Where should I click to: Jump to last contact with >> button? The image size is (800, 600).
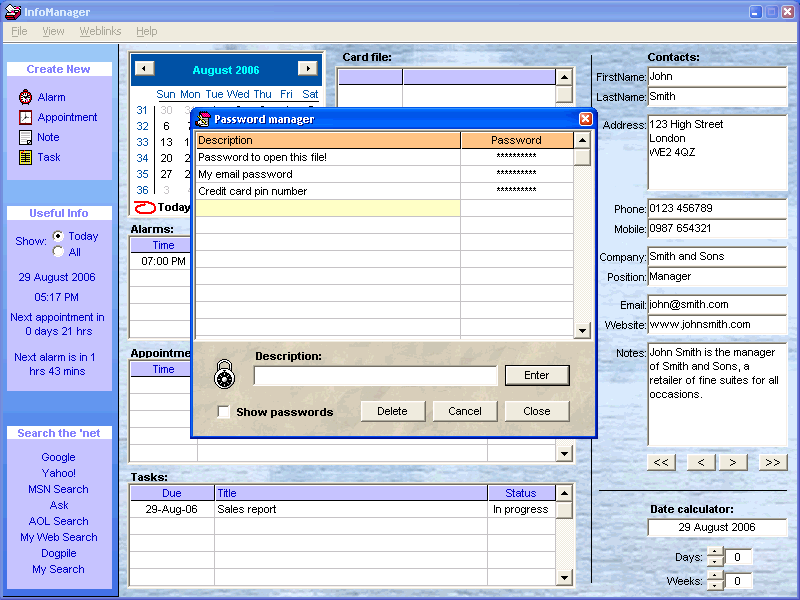[771, 462]
